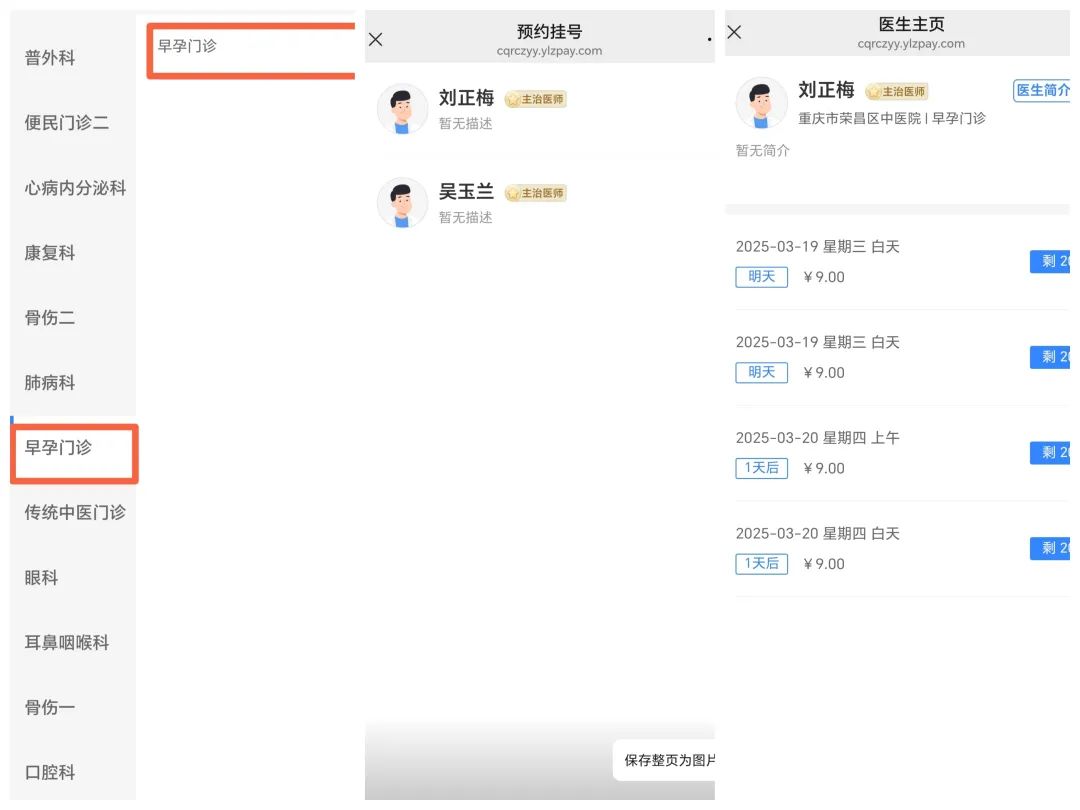Tap the doctor avatar on the 医生主页 page
The width and height of the screenshot is (1080, 810).
(761, 103)
